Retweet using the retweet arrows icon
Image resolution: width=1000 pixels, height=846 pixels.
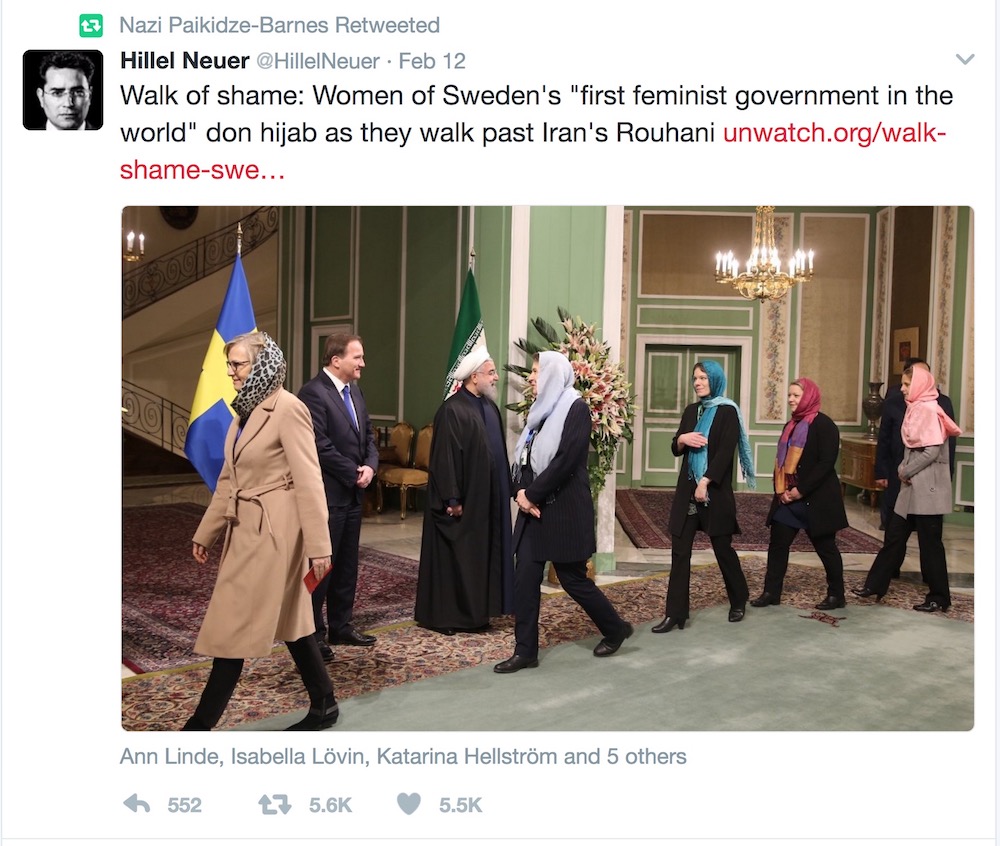pos(274,805)
